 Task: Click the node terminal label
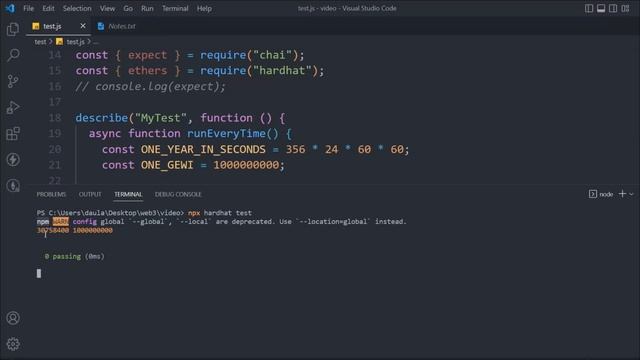tap(606, 194)
